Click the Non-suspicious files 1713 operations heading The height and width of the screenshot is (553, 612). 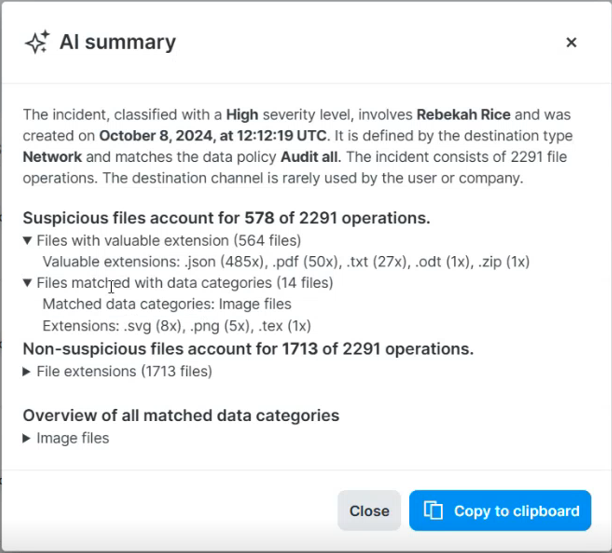point(248,349)
